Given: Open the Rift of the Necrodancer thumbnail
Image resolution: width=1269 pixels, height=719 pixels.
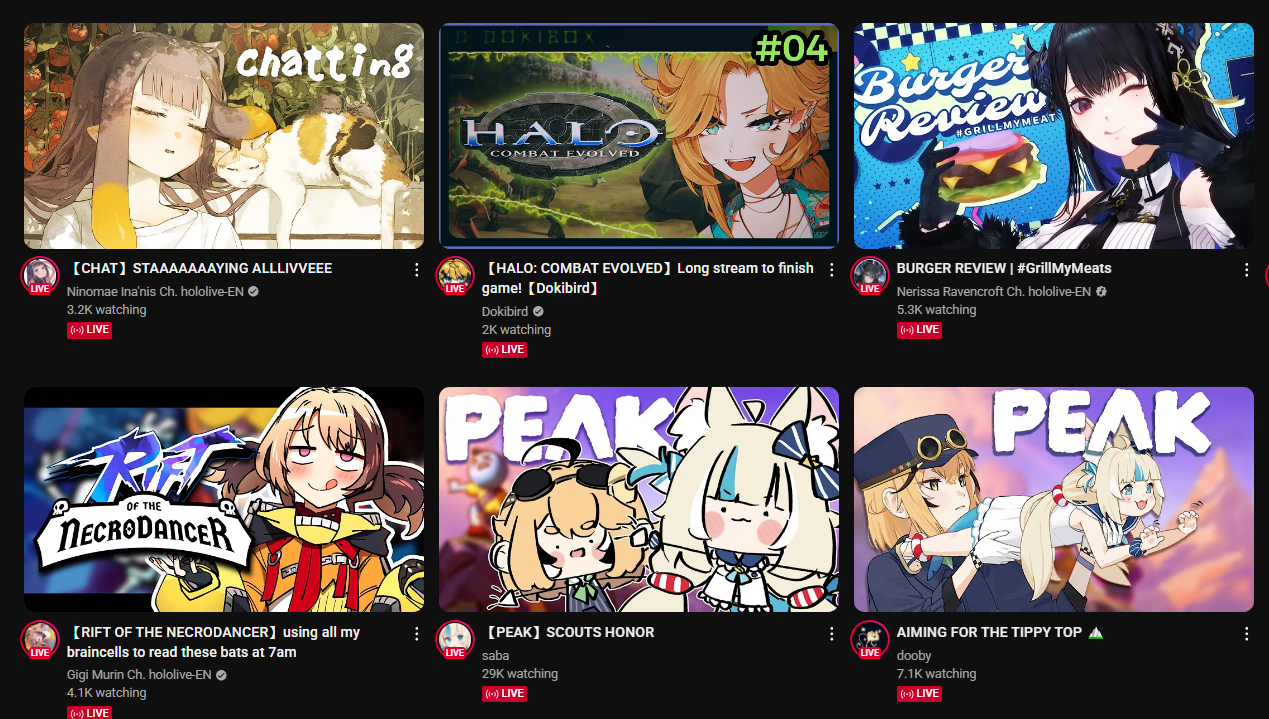Looking at the screenshot, I should pyautogui.click(x=224, y=499).
